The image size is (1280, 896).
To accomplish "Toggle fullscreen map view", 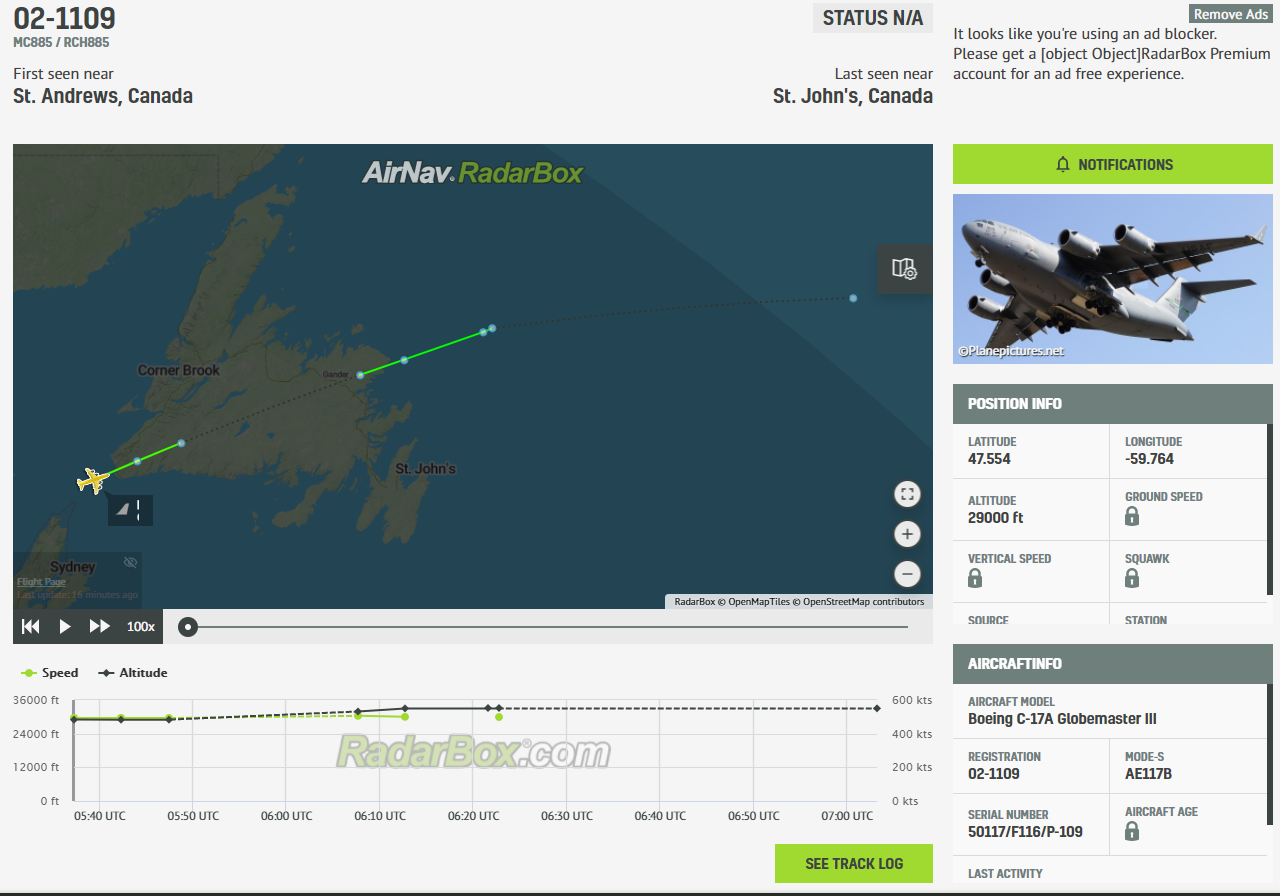I will (907, 494).
